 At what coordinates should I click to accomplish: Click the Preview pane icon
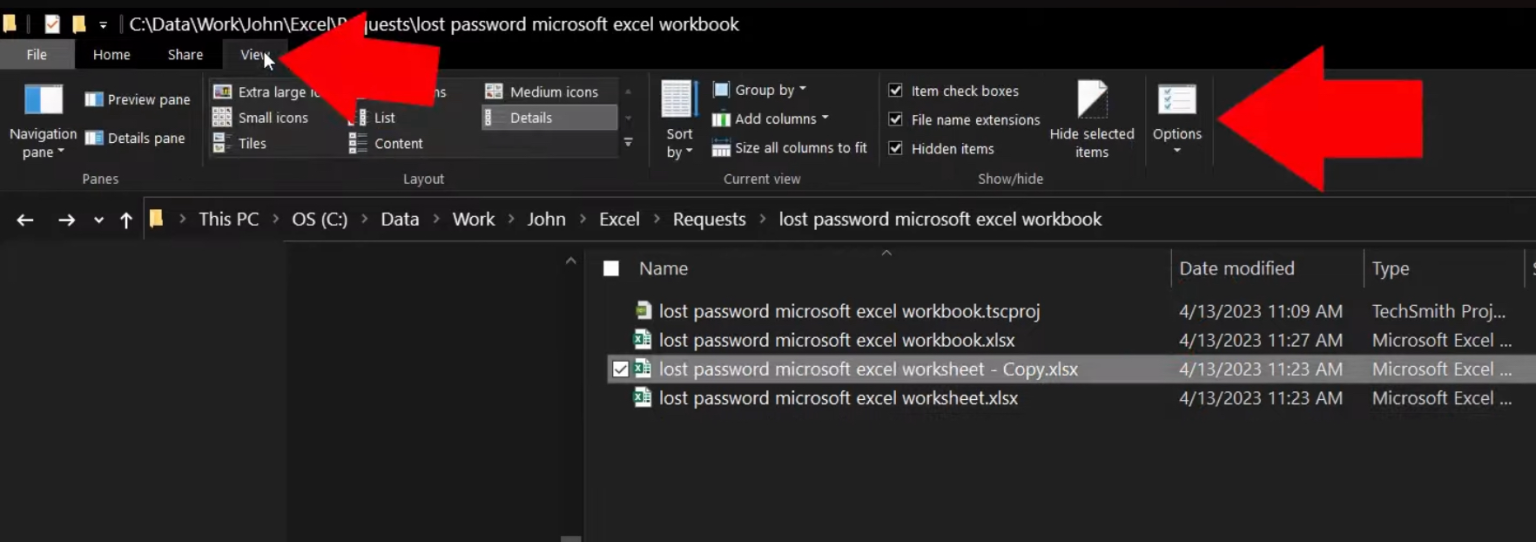[x=95, y=100]
